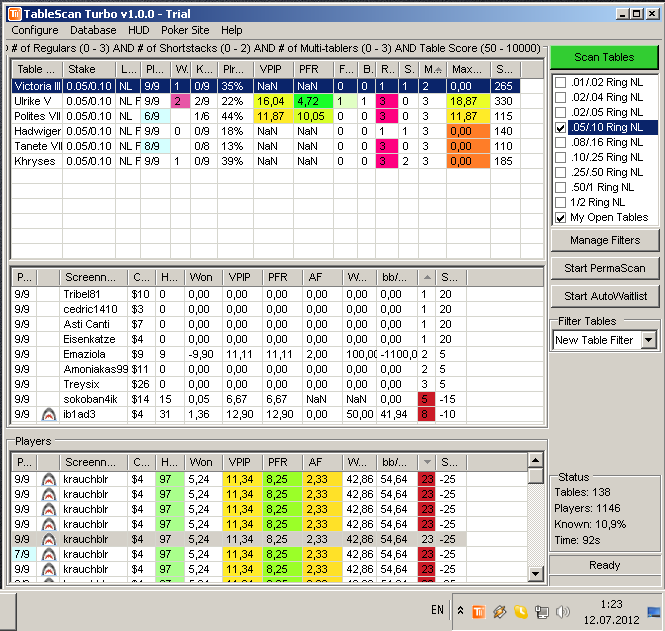Click the TableScan orange tray icon
665x631 pixels.
point(479,611)
